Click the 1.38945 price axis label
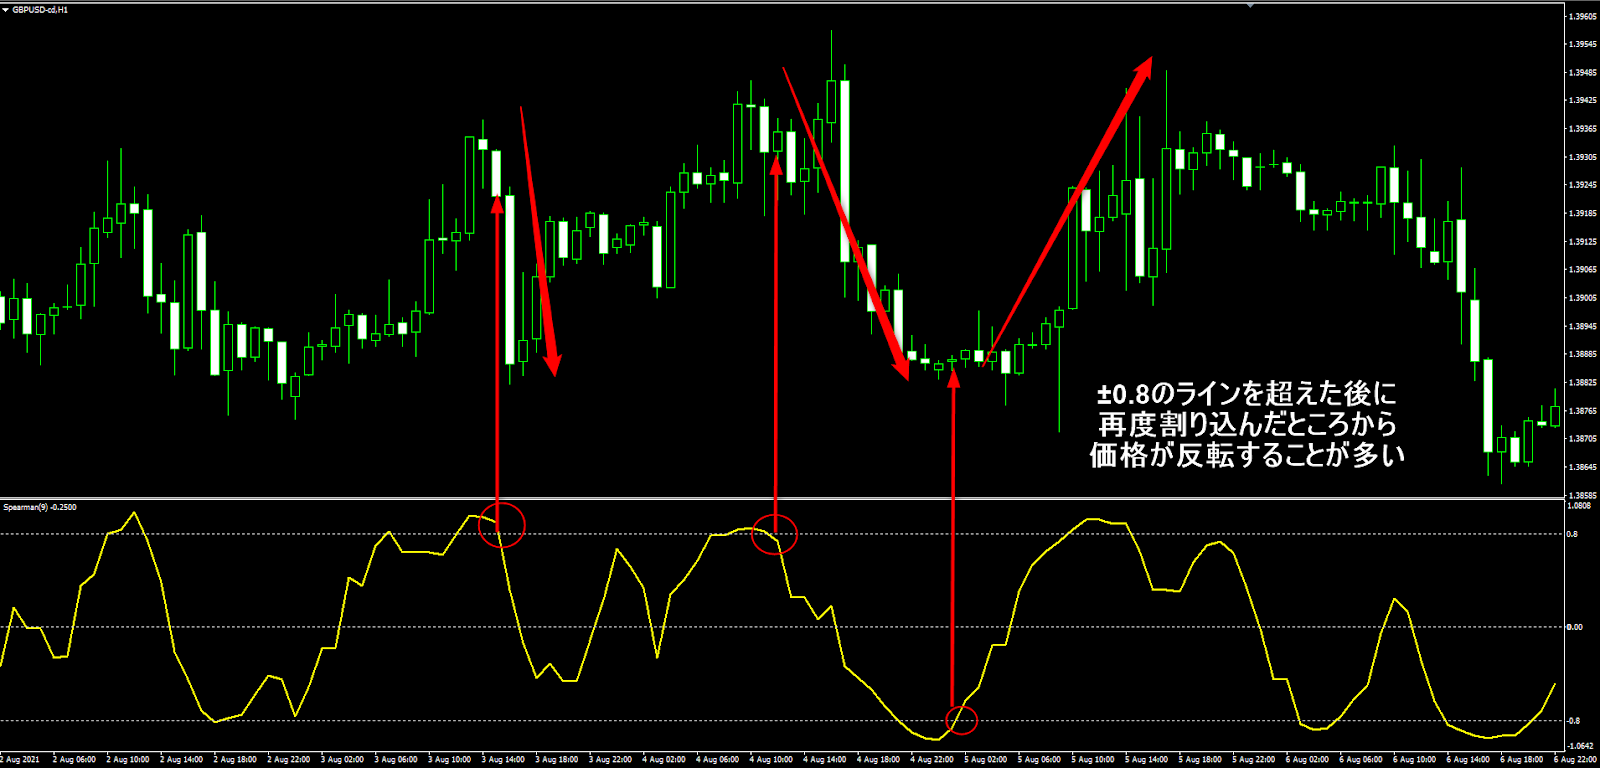Viewport: 1600px width, 768px height. pyautogui.click(x=1583, y=327)
